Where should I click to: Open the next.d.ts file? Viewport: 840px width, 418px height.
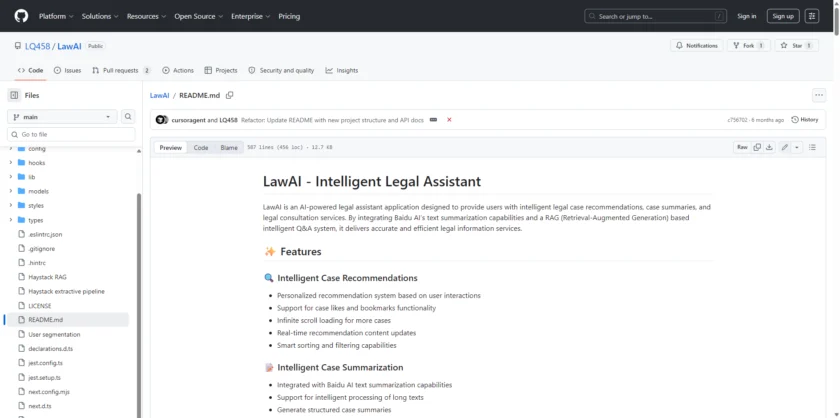click(x=40, y=406)
